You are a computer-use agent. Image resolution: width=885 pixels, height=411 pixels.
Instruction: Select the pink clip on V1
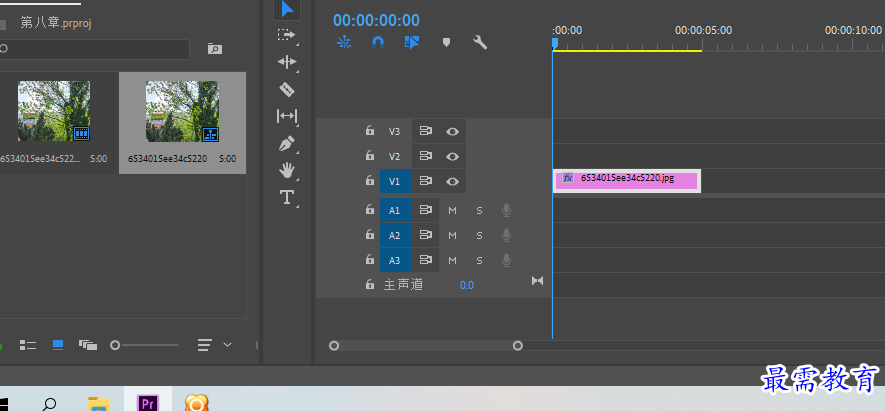[x=626, y=181]
